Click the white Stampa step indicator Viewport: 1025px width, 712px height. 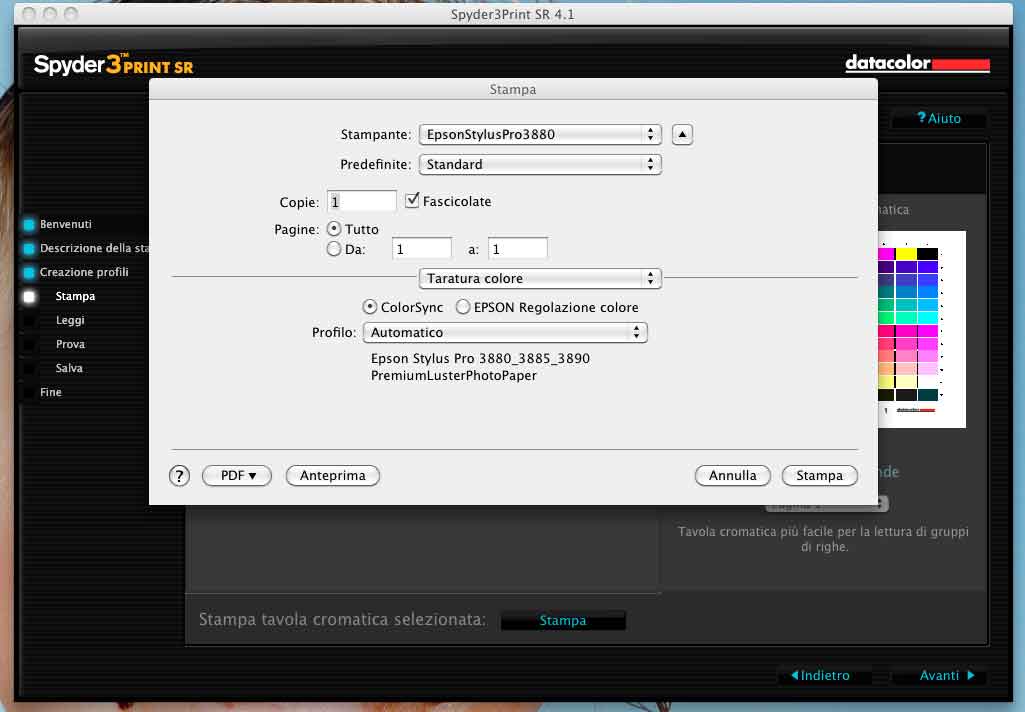pyautogui.click(x=29, y=297)
